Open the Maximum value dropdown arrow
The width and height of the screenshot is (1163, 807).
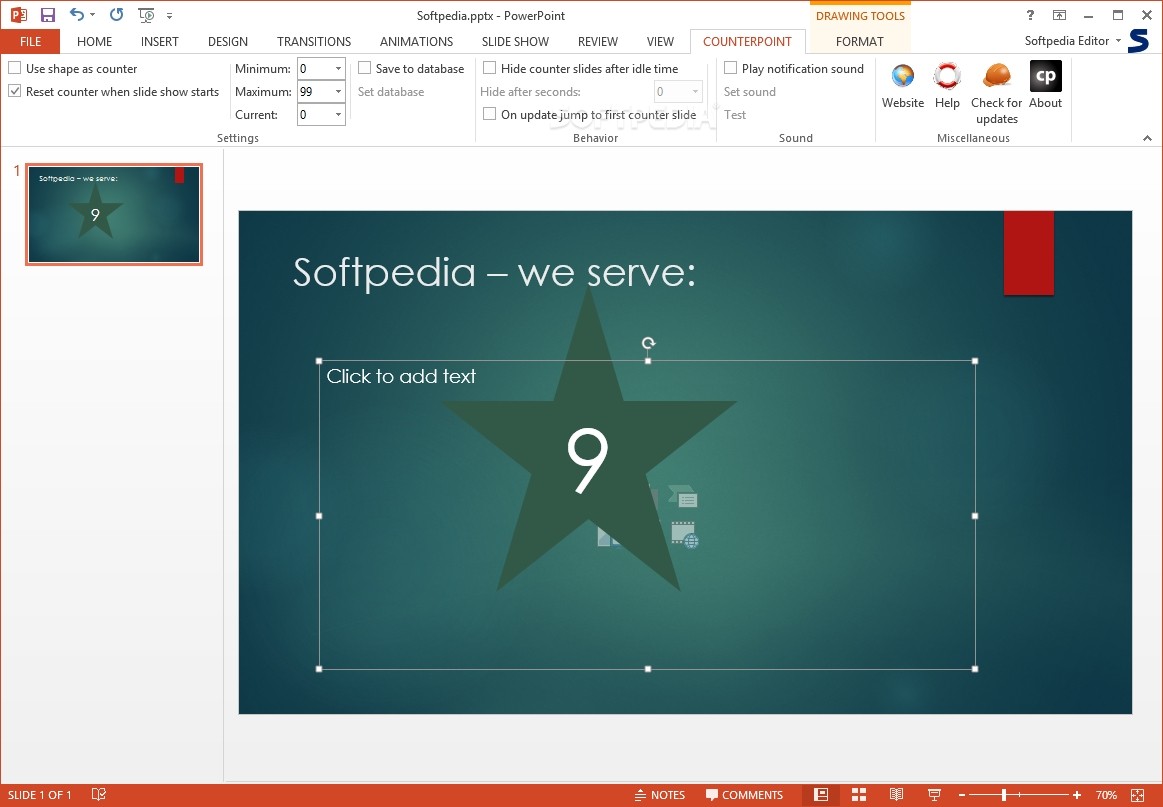click(338, 91)
